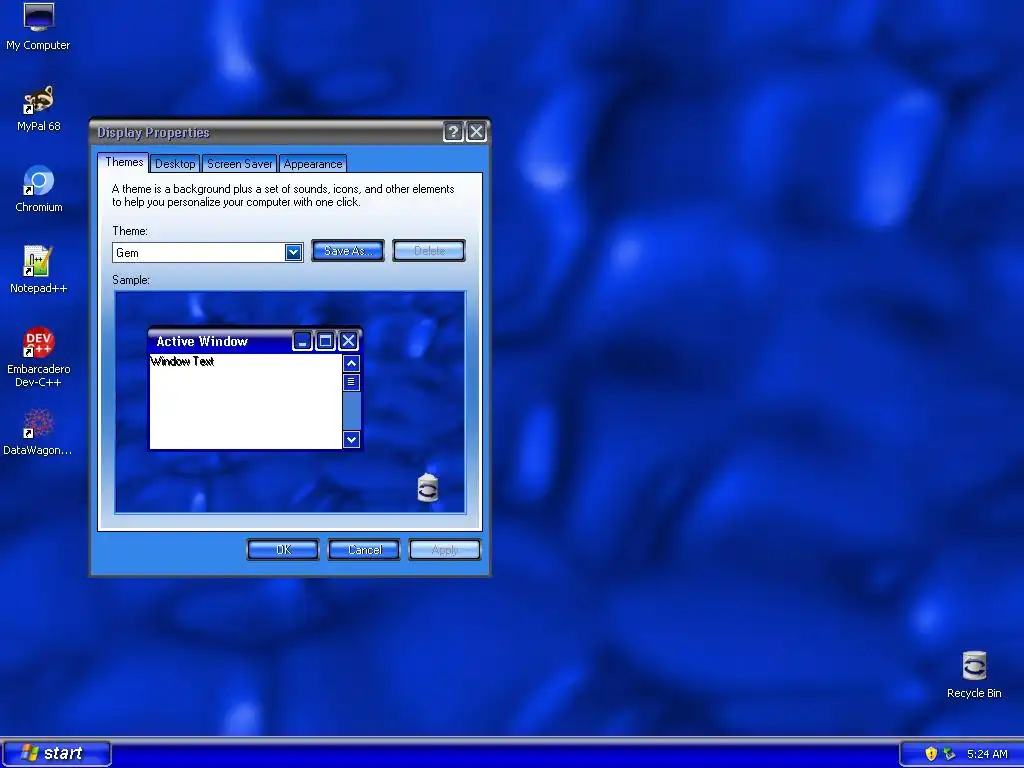Open the My Computer desktop icon

pos(38,27)
